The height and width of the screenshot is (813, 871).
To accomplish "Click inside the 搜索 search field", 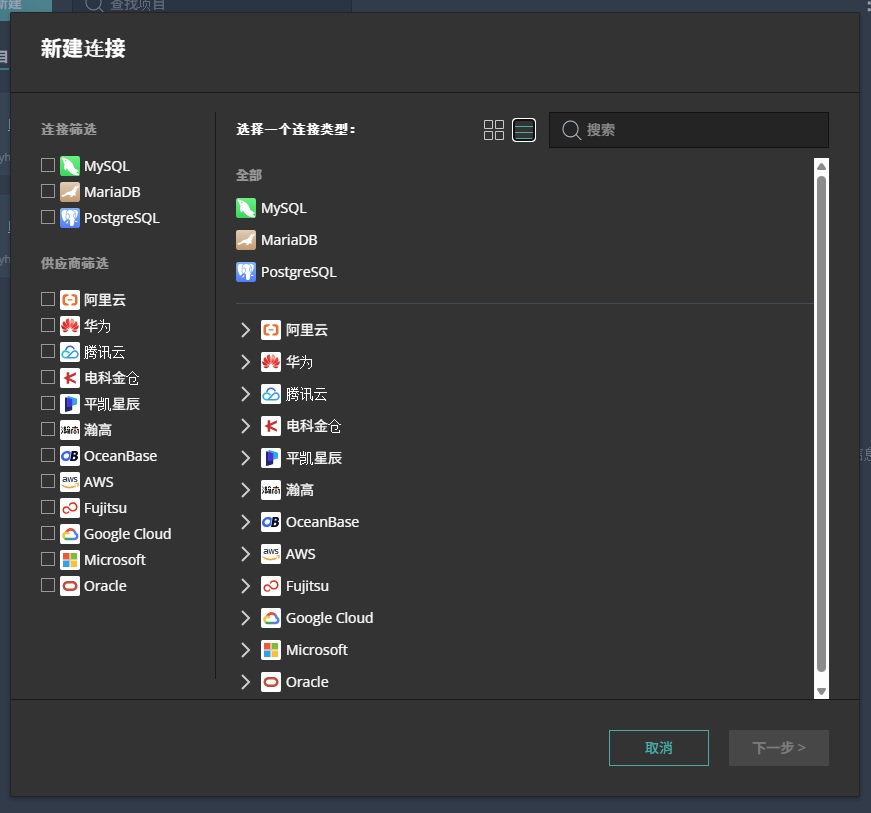I will (690, 129).
